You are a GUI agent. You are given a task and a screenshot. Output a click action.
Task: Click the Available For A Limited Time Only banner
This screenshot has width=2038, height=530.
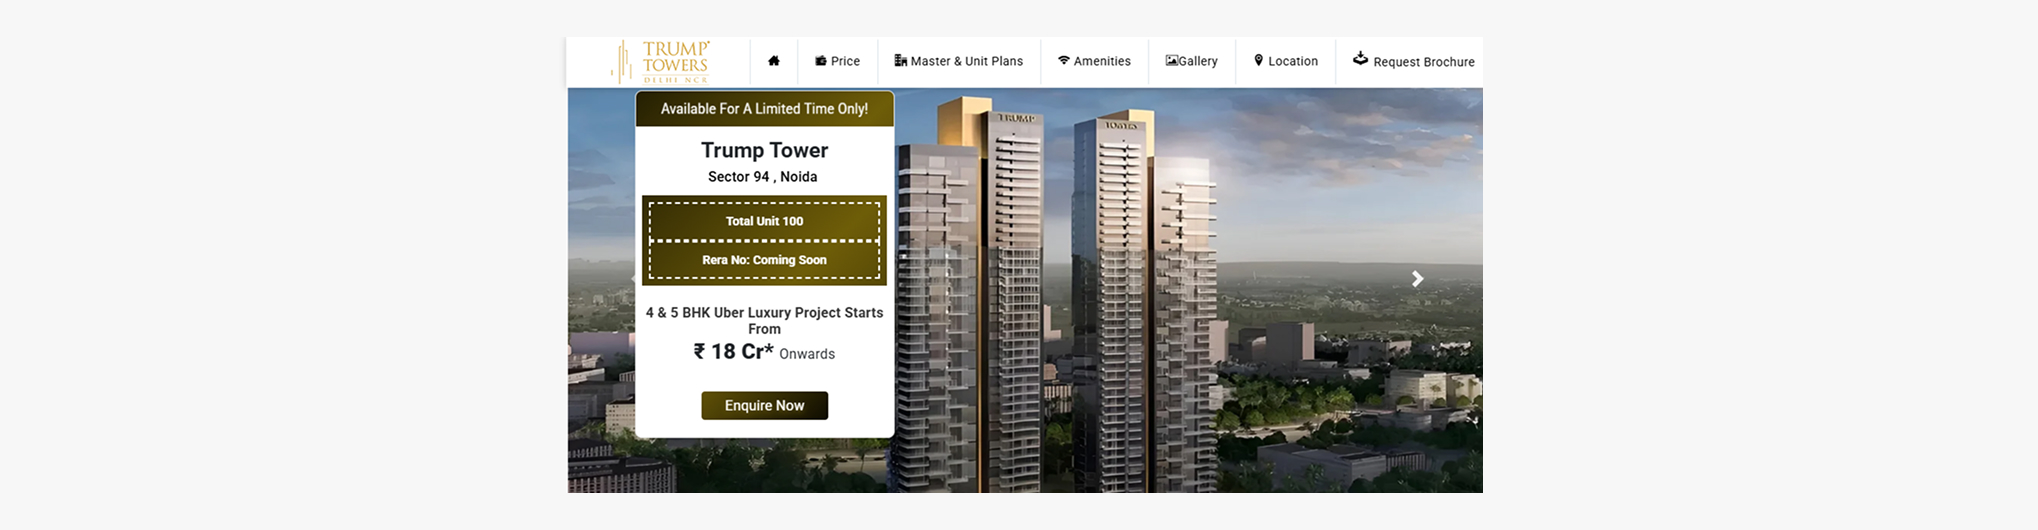pos(765,109)
